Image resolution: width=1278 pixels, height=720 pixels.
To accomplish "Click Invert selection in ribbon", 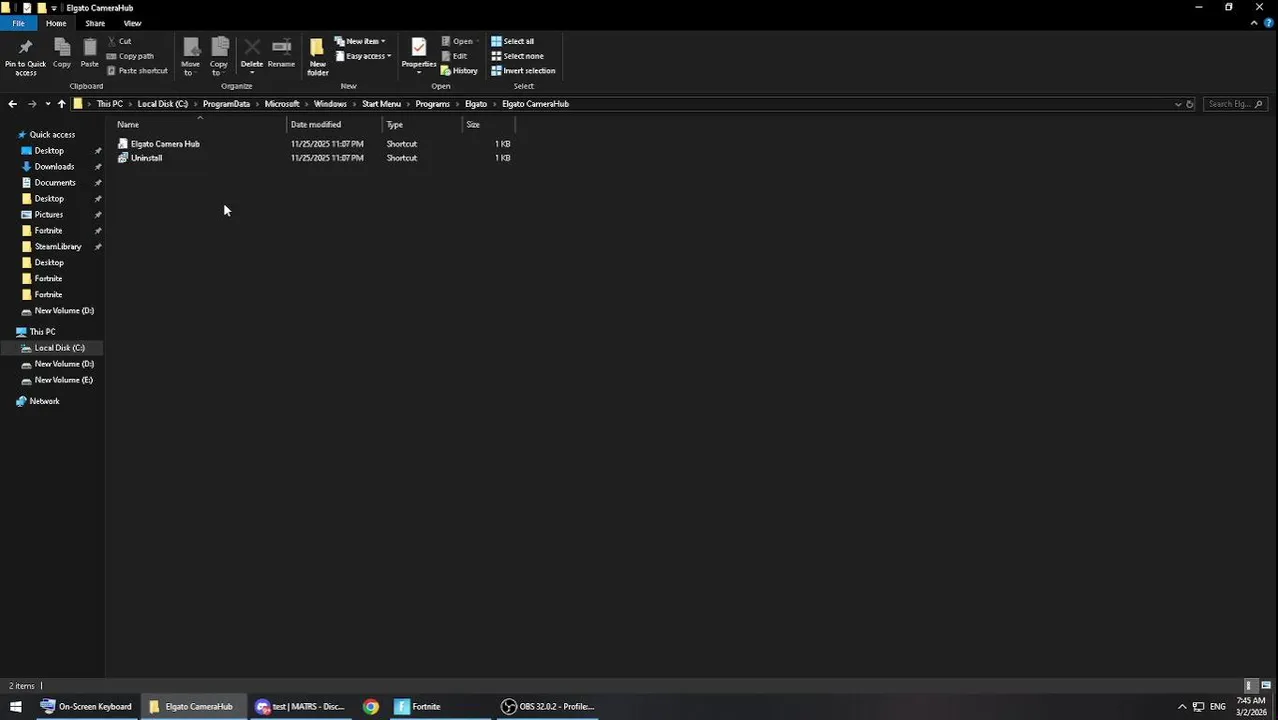I will click(x=523, y=71).
